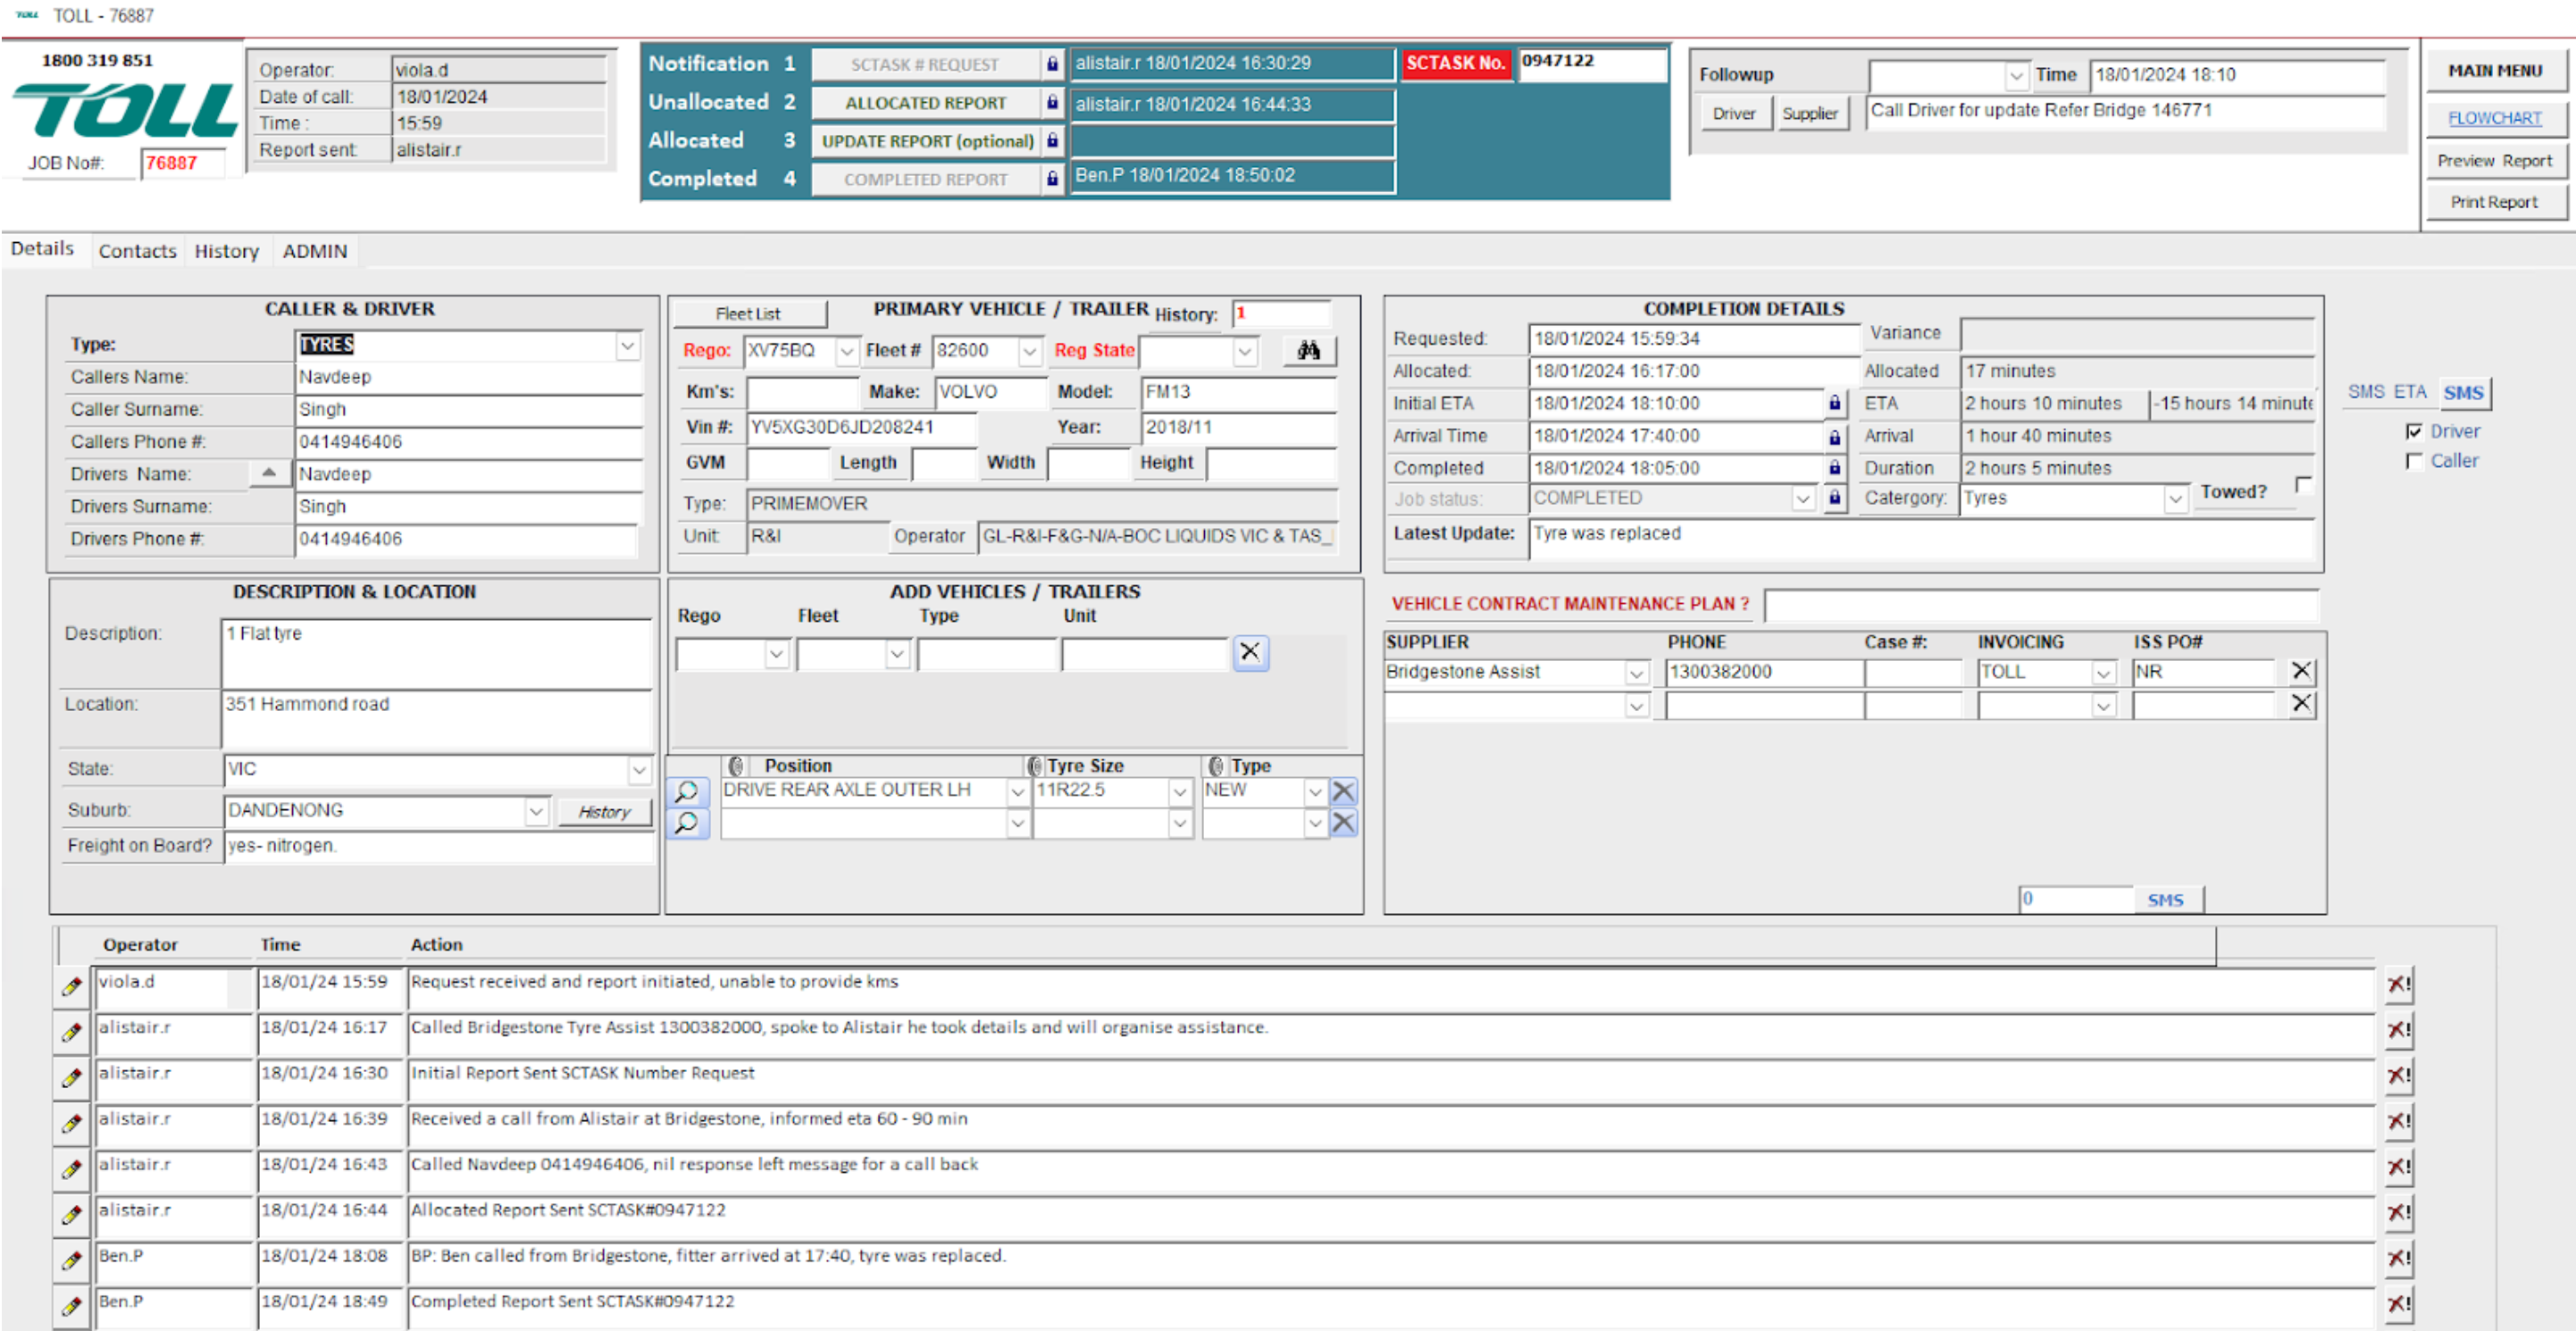Screen dimensions: 2576x1331
Task: Uncheck the Driver SMS checkbox
Action: (x=2414, y=431)
